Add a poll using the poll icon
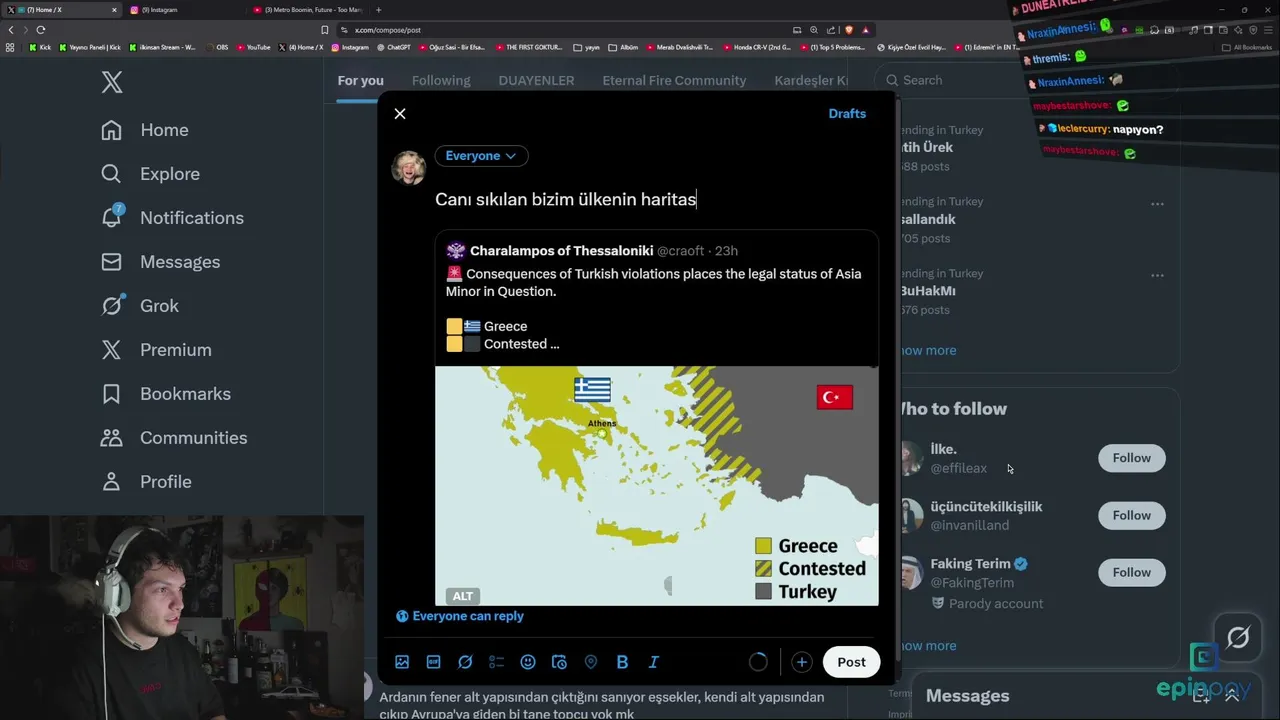 [496, 662]
